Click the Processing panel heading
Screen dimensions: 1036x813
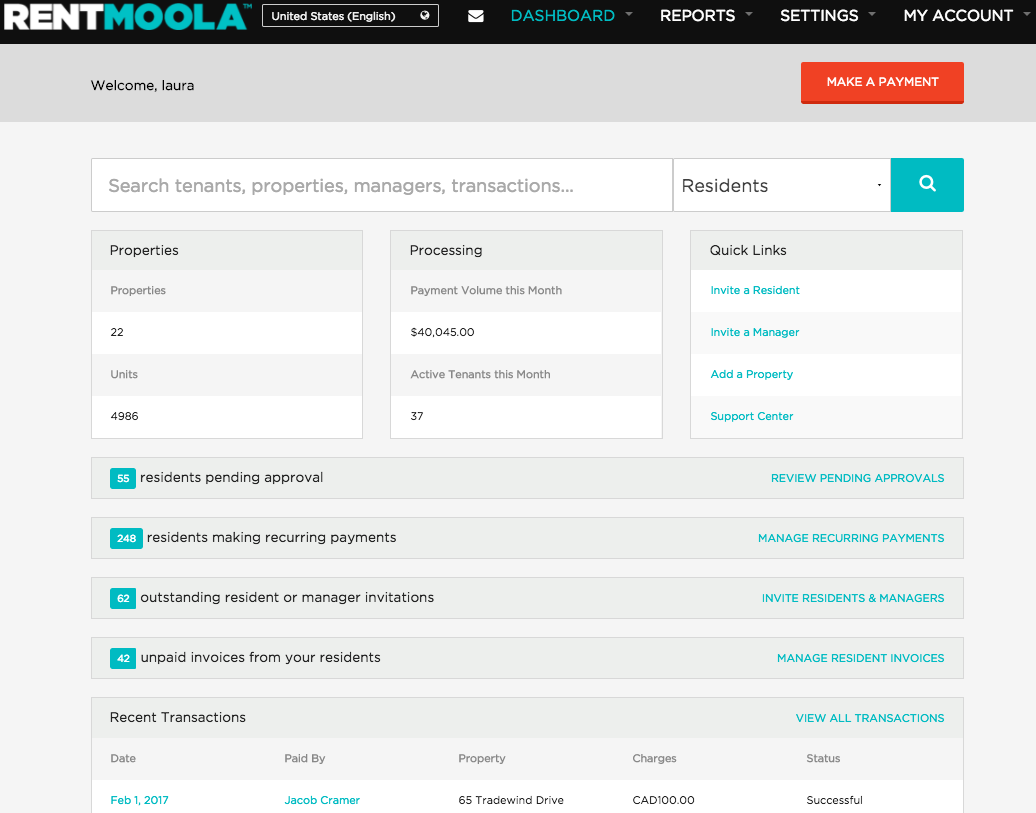pos(446,251)
